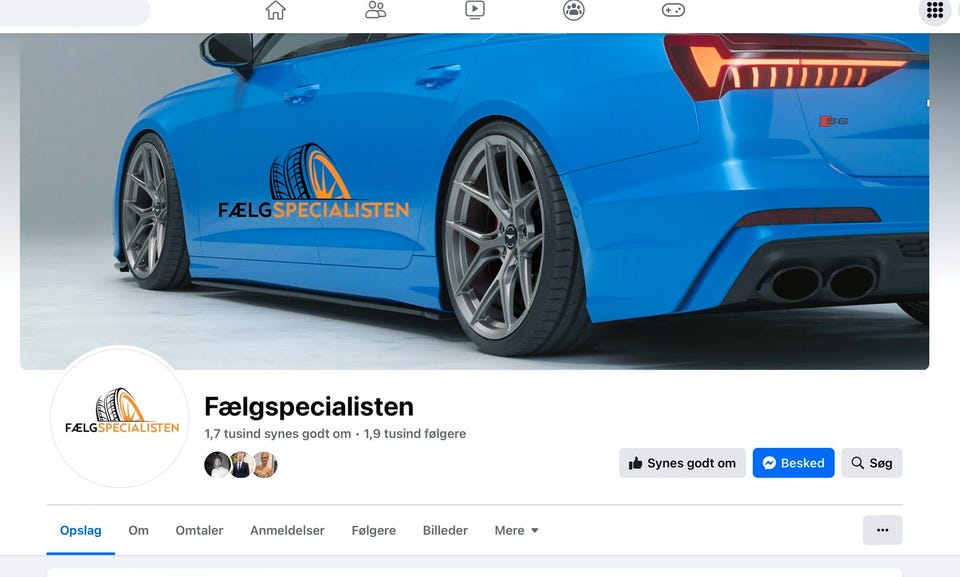Open the Gaming controller icon
960x577 pixels.
[673, 10]
